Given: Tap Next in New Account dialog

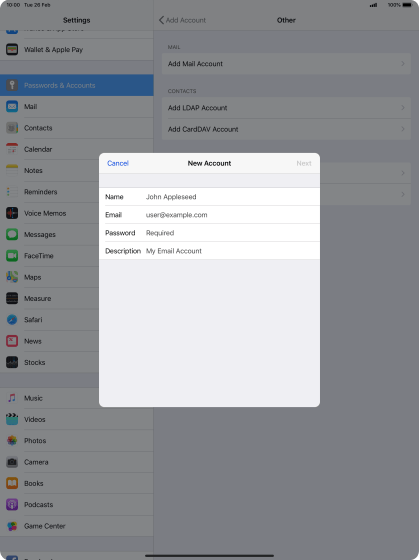Looking at the screenshot, I should (x=304, y=163).
